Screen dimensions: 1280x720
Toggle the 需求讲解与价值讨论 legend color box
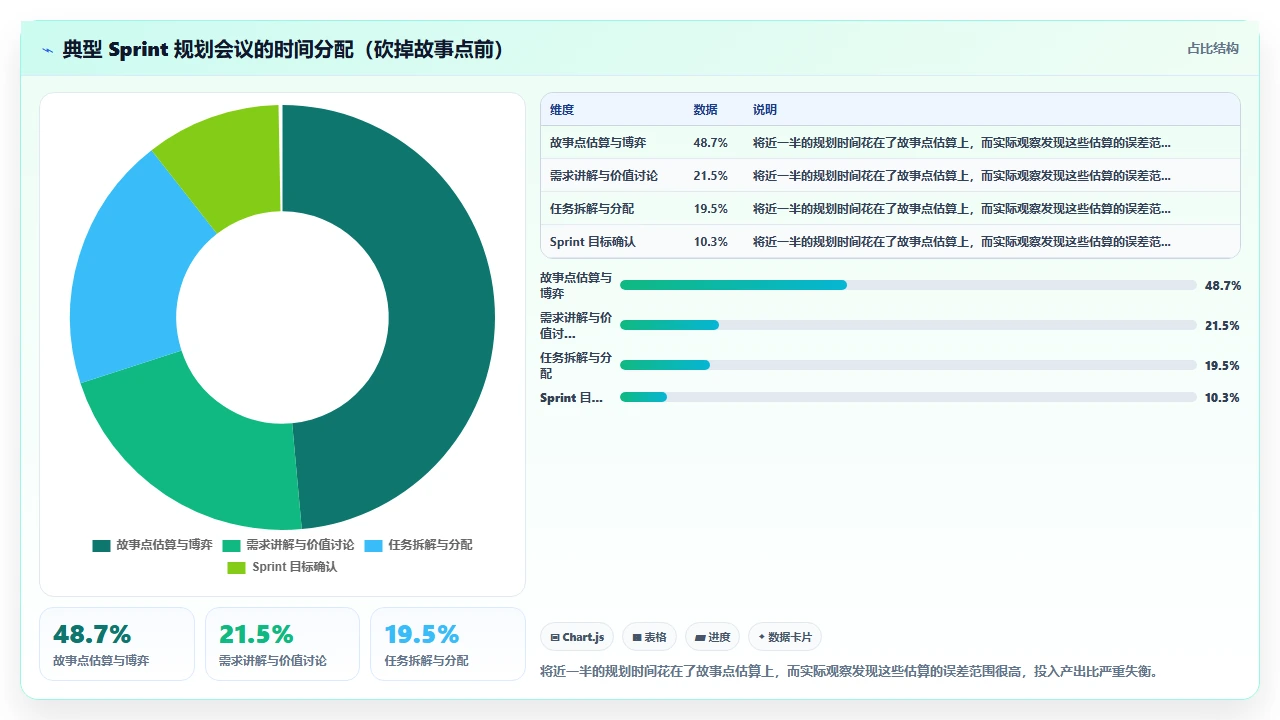click(231, 545)
